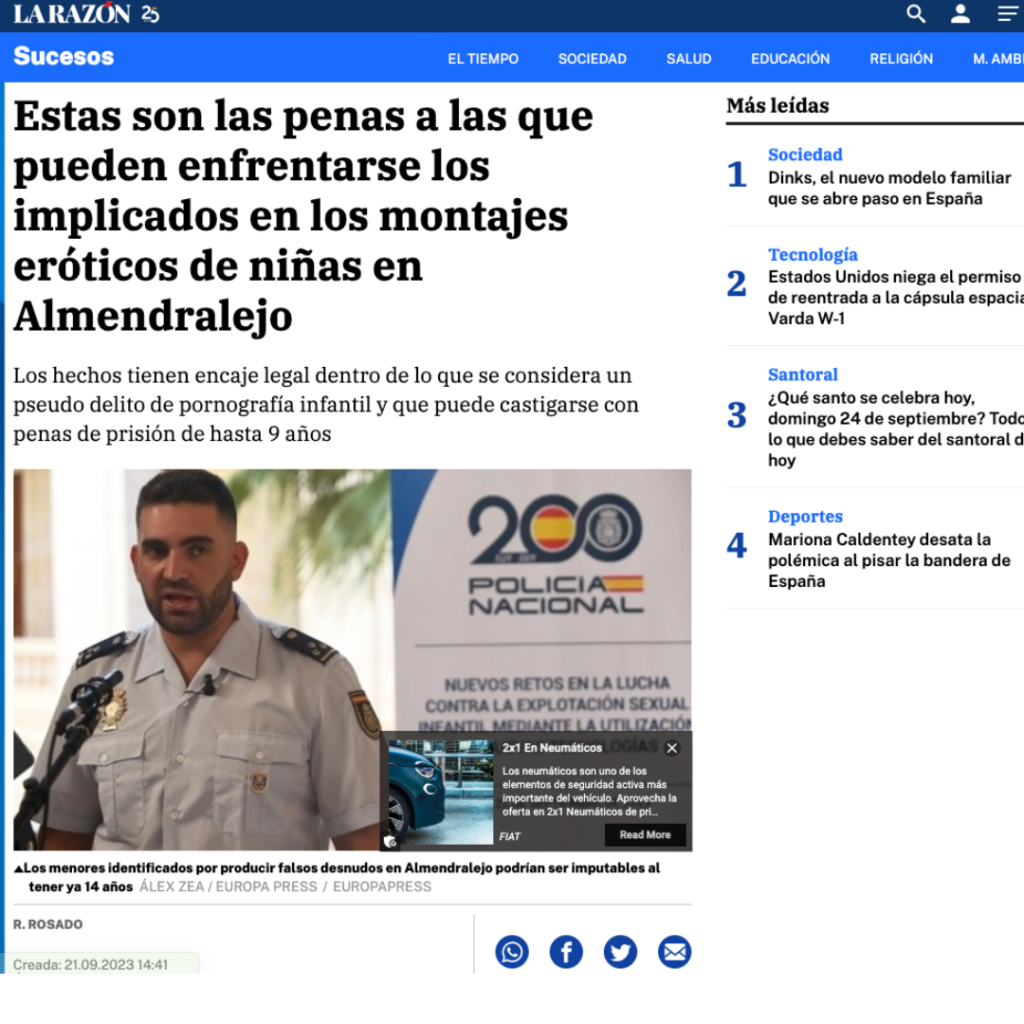Image resolution: width=1024 pixels, height=1024 pixels.
Task: Go to El Tiempo section
Action: click(483, 59)
